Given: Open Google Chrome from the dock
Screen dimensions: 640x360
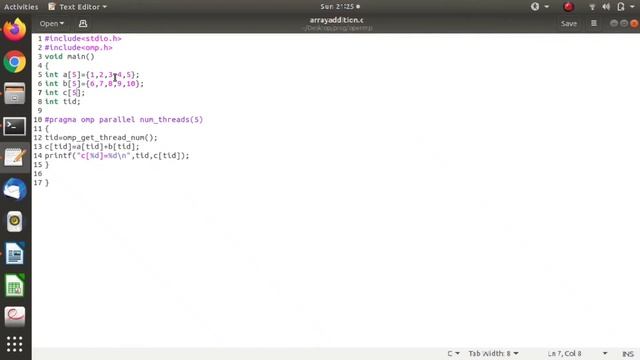Looking at the screenshot, I should coord(15,62).
